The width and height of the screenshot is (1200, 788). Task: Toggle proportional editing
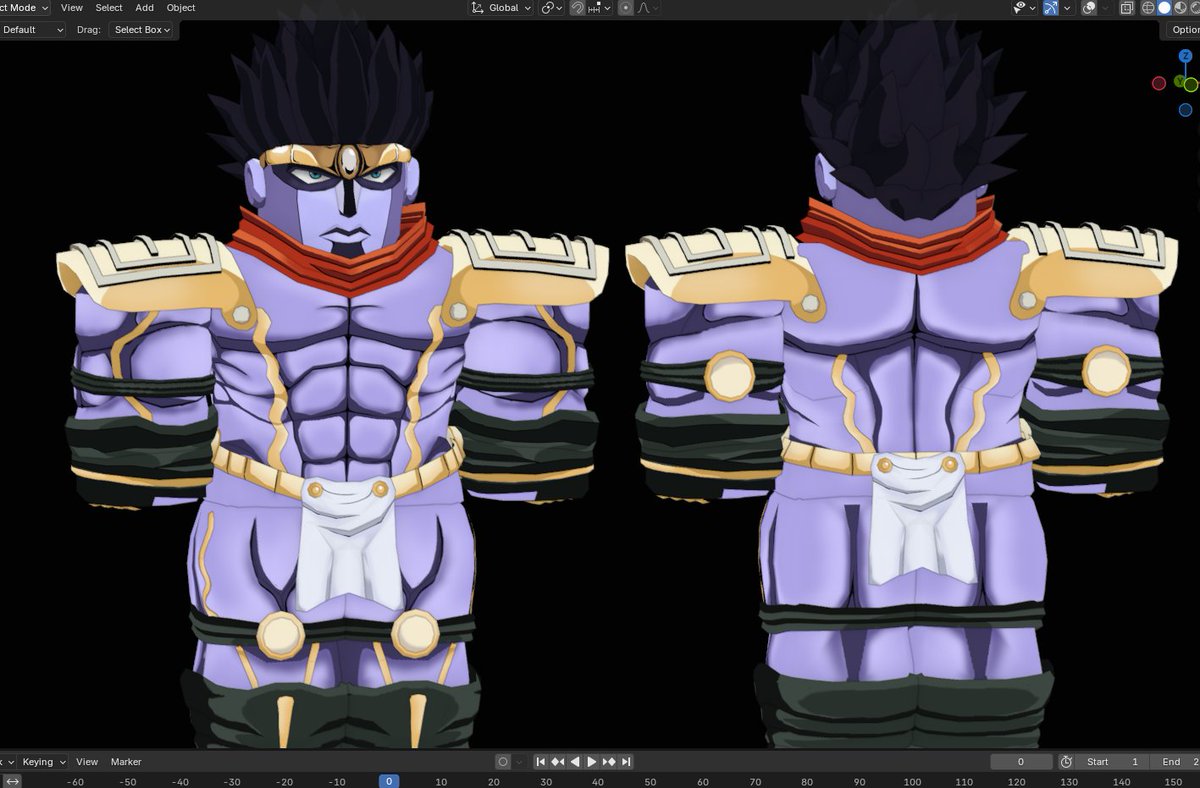click(625, 8)
